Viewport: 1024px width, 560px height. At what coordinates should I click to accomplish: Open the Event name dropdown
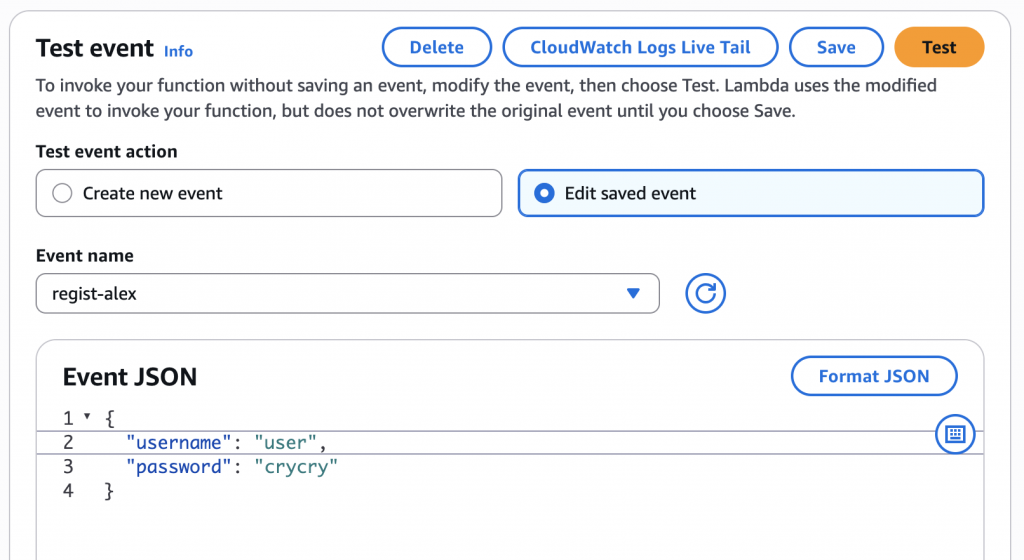click(x=347, y=293)
